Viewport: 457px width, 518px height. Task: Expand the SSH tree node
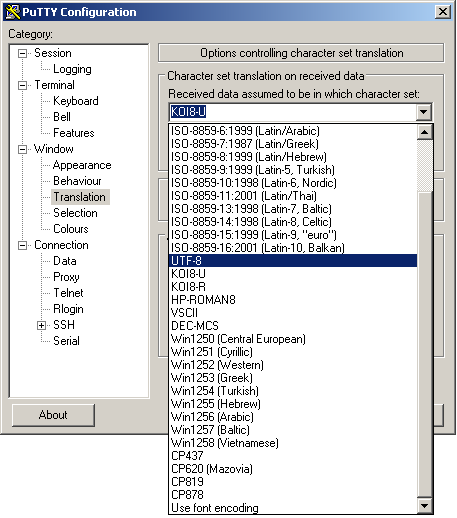41,325
